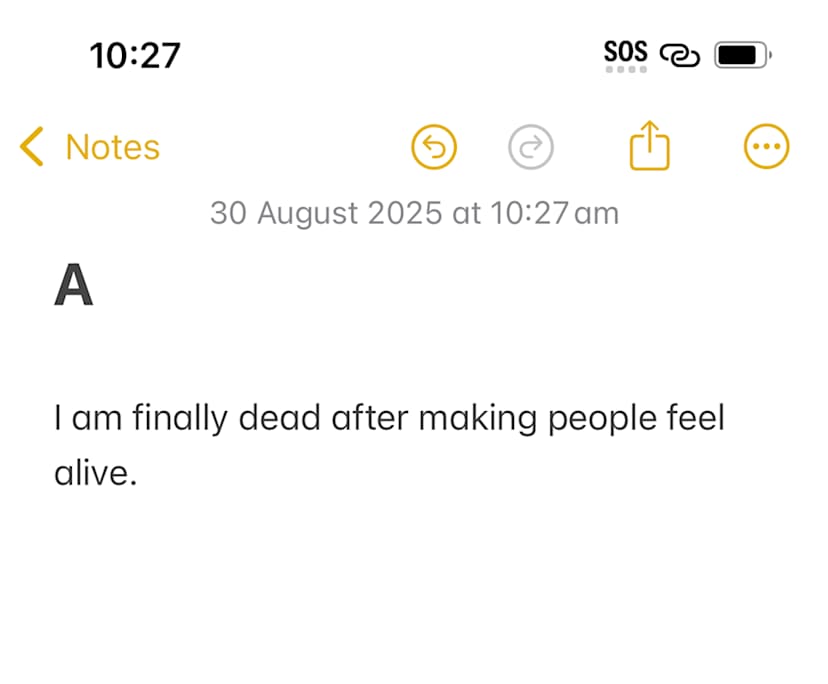Place cursor in the note title "A"
The height and width of the screenshot is (684, 828).
73,286
